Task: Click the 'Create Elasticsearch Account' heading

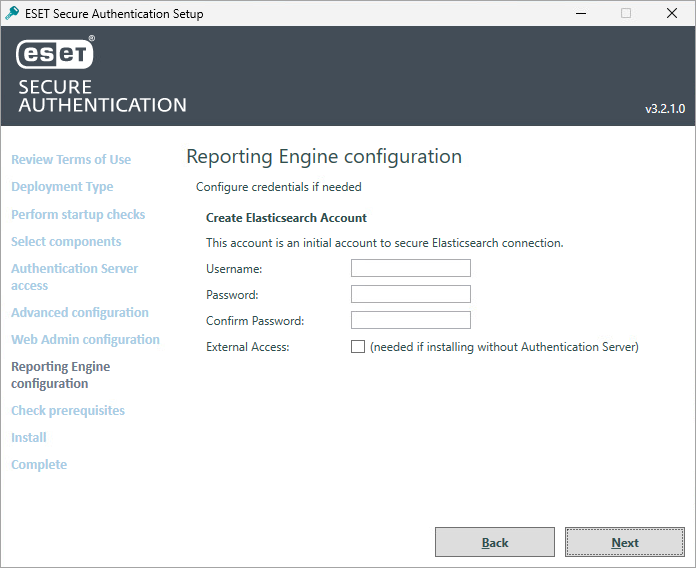Action: 286,218
